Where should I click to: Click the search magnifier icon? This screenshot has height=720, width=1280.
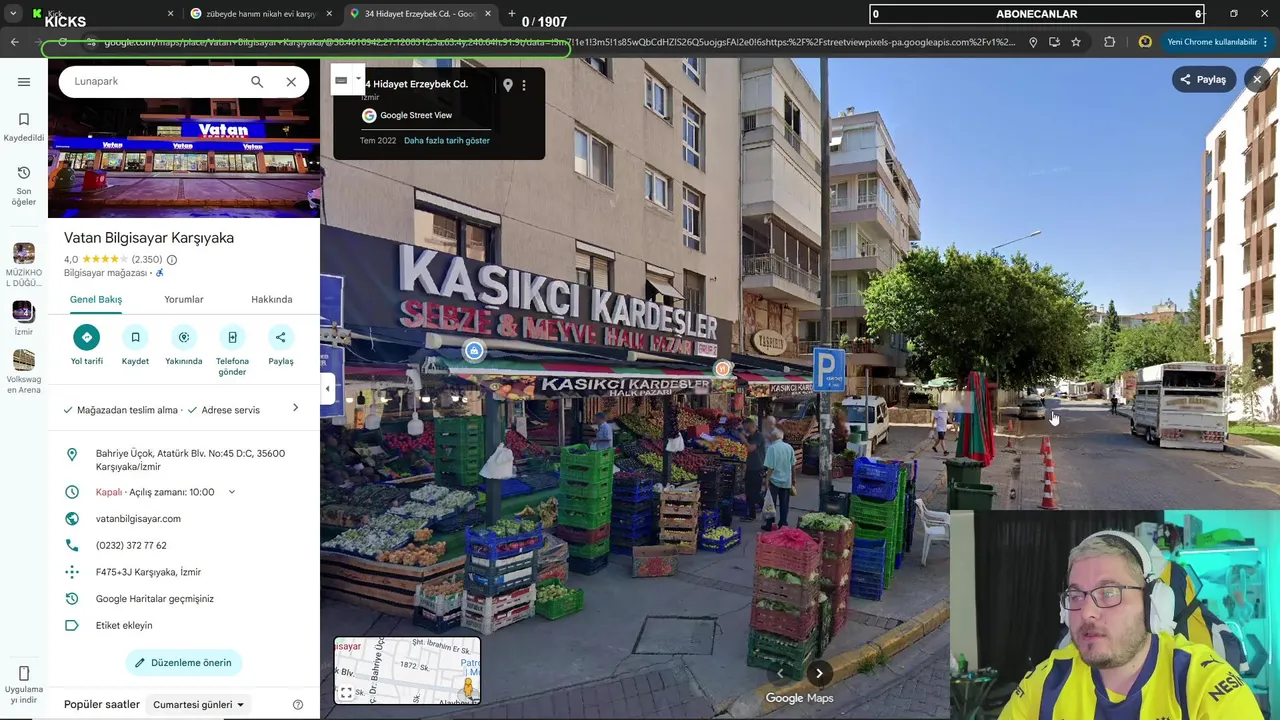257,82
